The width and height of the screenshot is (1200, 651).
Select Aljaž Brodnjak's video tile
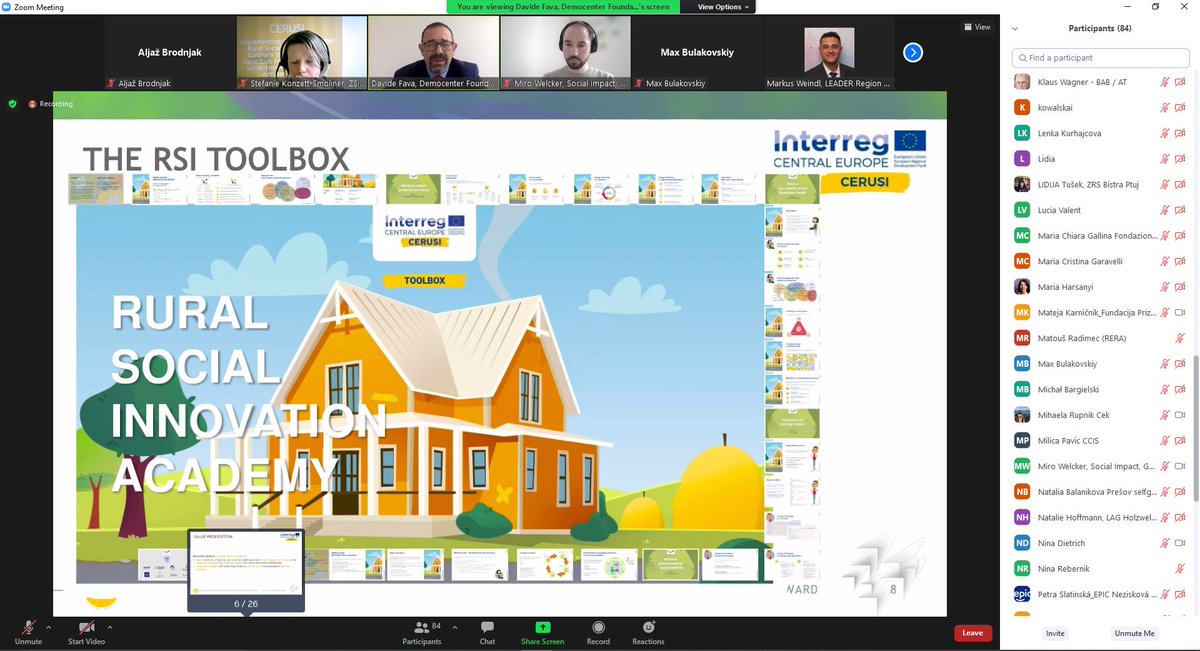(169, 52)
